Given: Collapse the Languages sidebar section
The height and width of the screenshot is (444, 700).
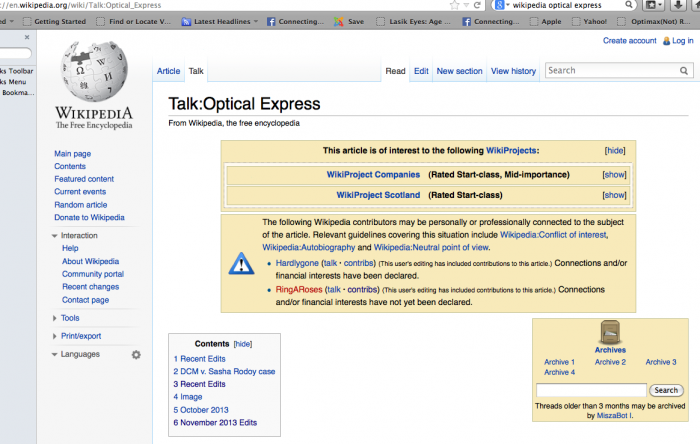Looking at the screenshot, I should pos(54,354).
